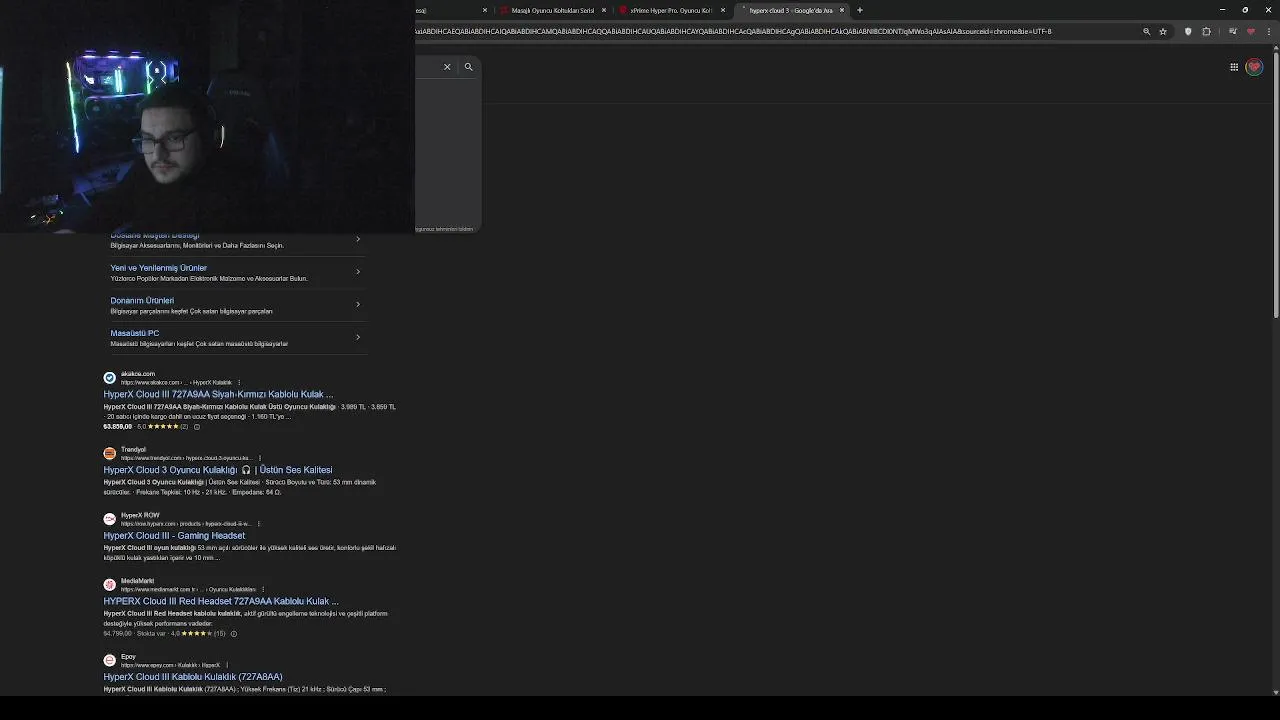This screenshot has height=720, width=1280.
Task: Open Yeni ve Yenilenmiş Ürünler sitelink
Action: [x=158, y=268]
